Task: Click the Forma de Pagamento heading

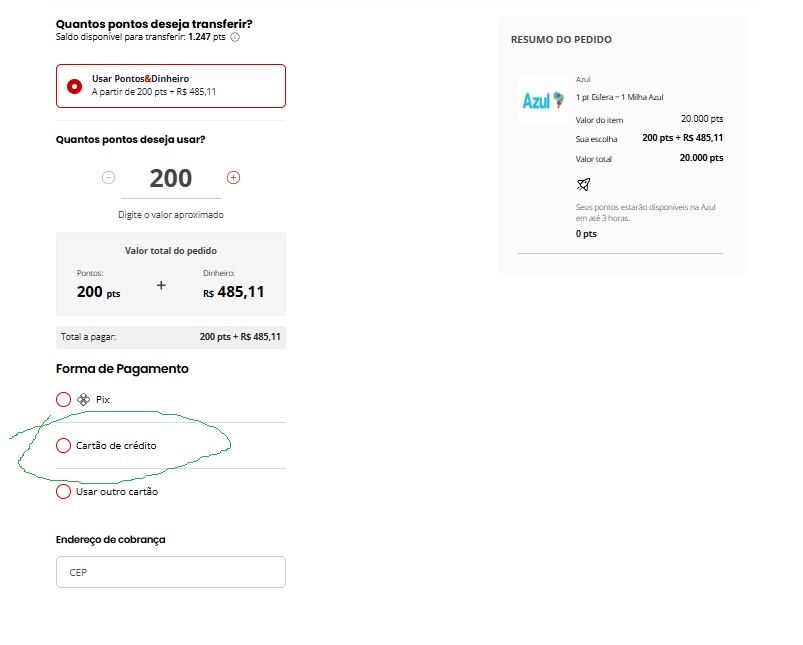Action: pyautogui.click(x=122, y=369)
